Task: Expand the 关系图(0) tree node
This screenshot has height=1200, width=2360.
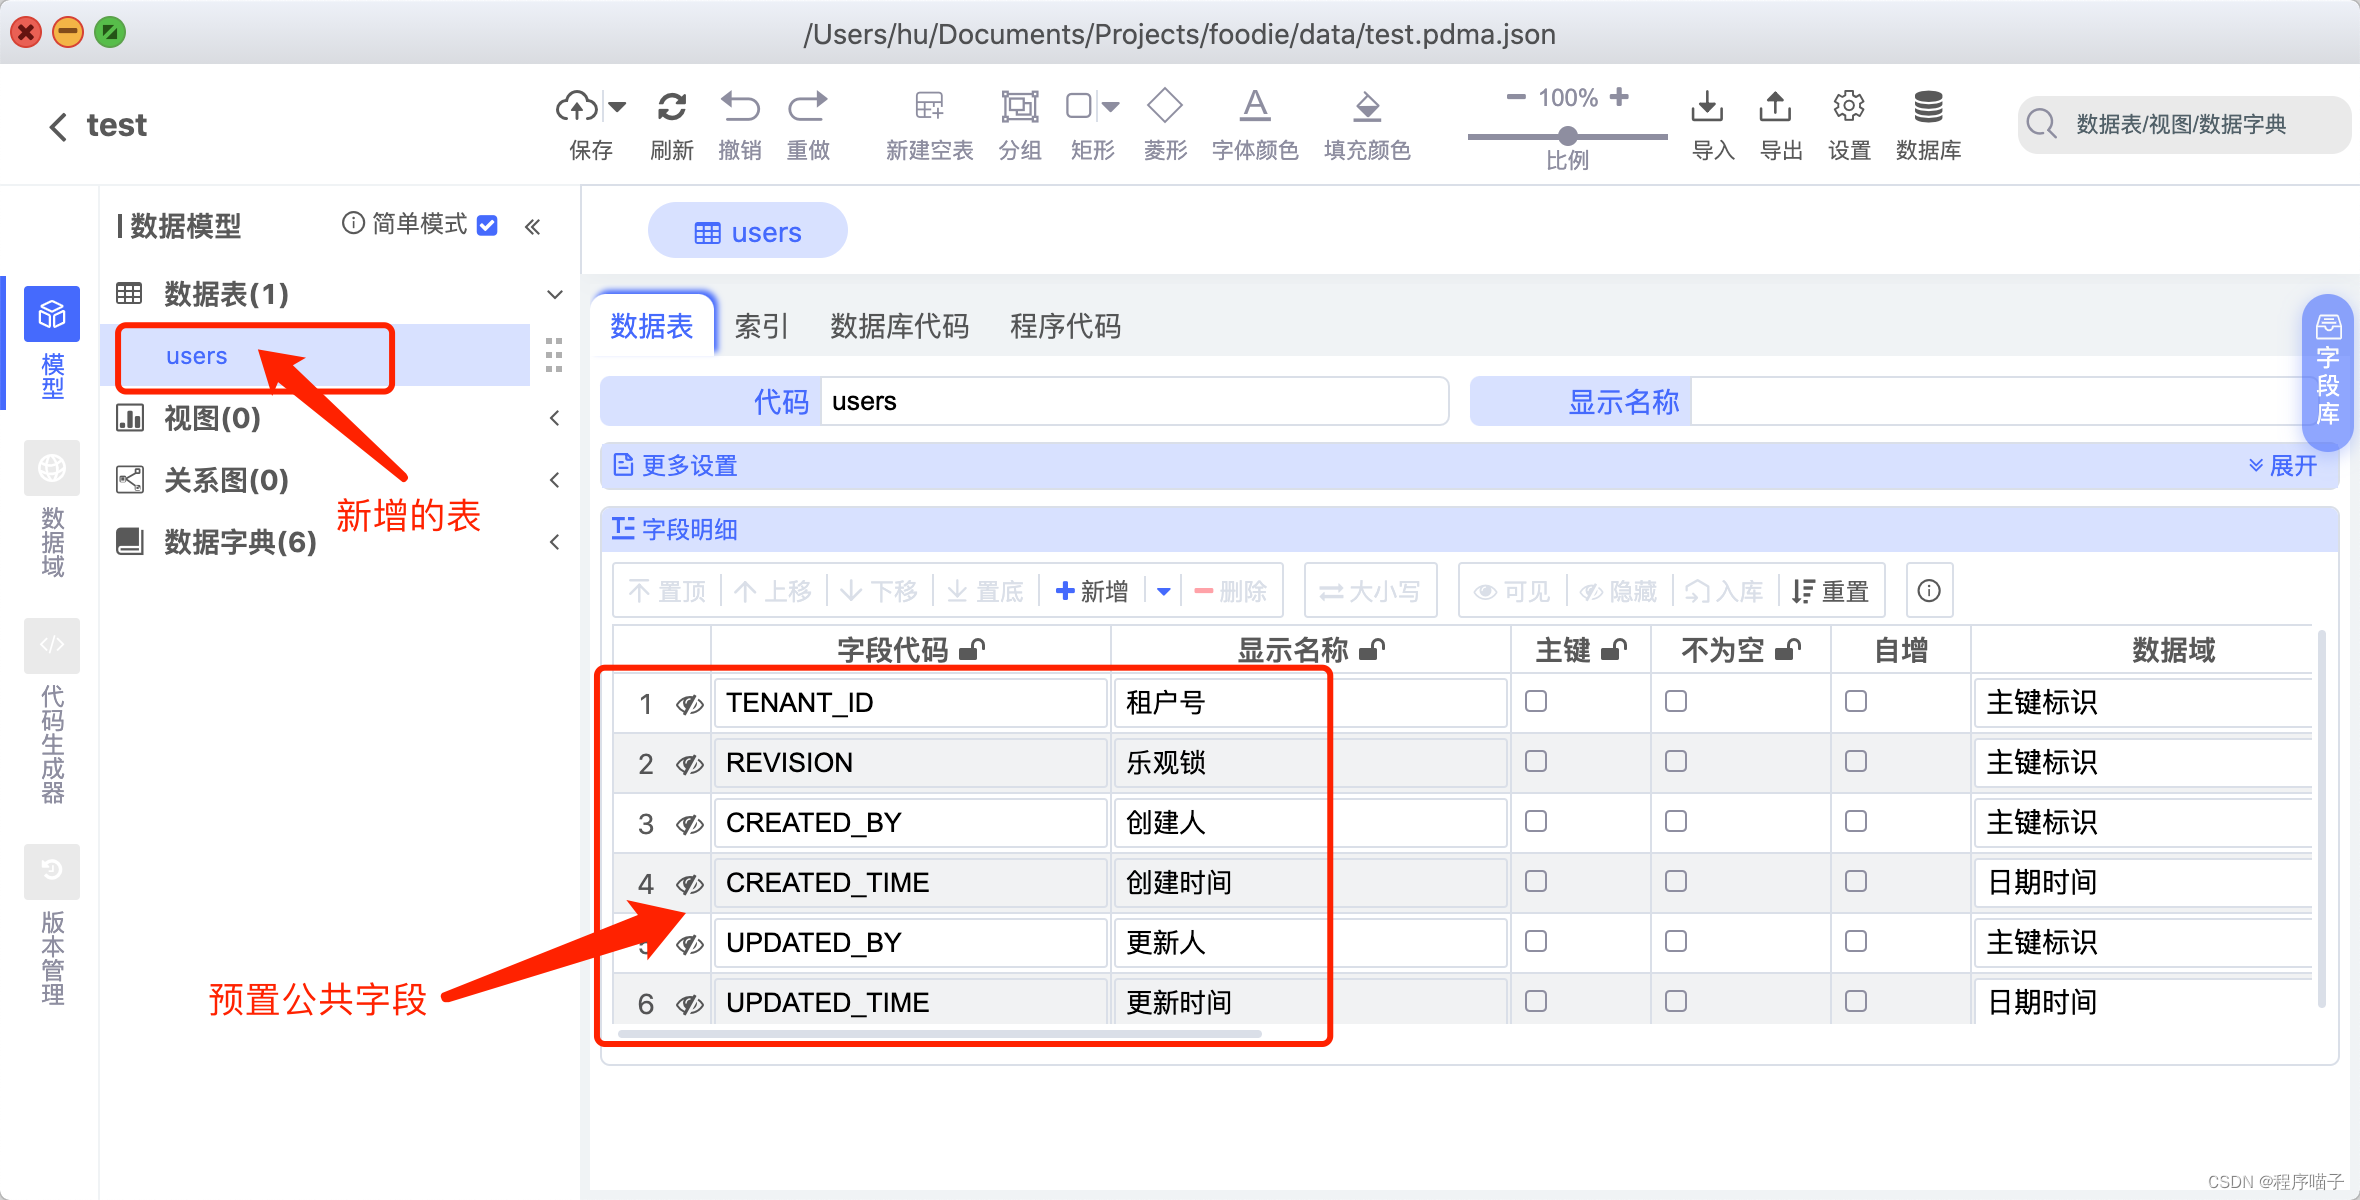Action: click(x=555, y=480)
